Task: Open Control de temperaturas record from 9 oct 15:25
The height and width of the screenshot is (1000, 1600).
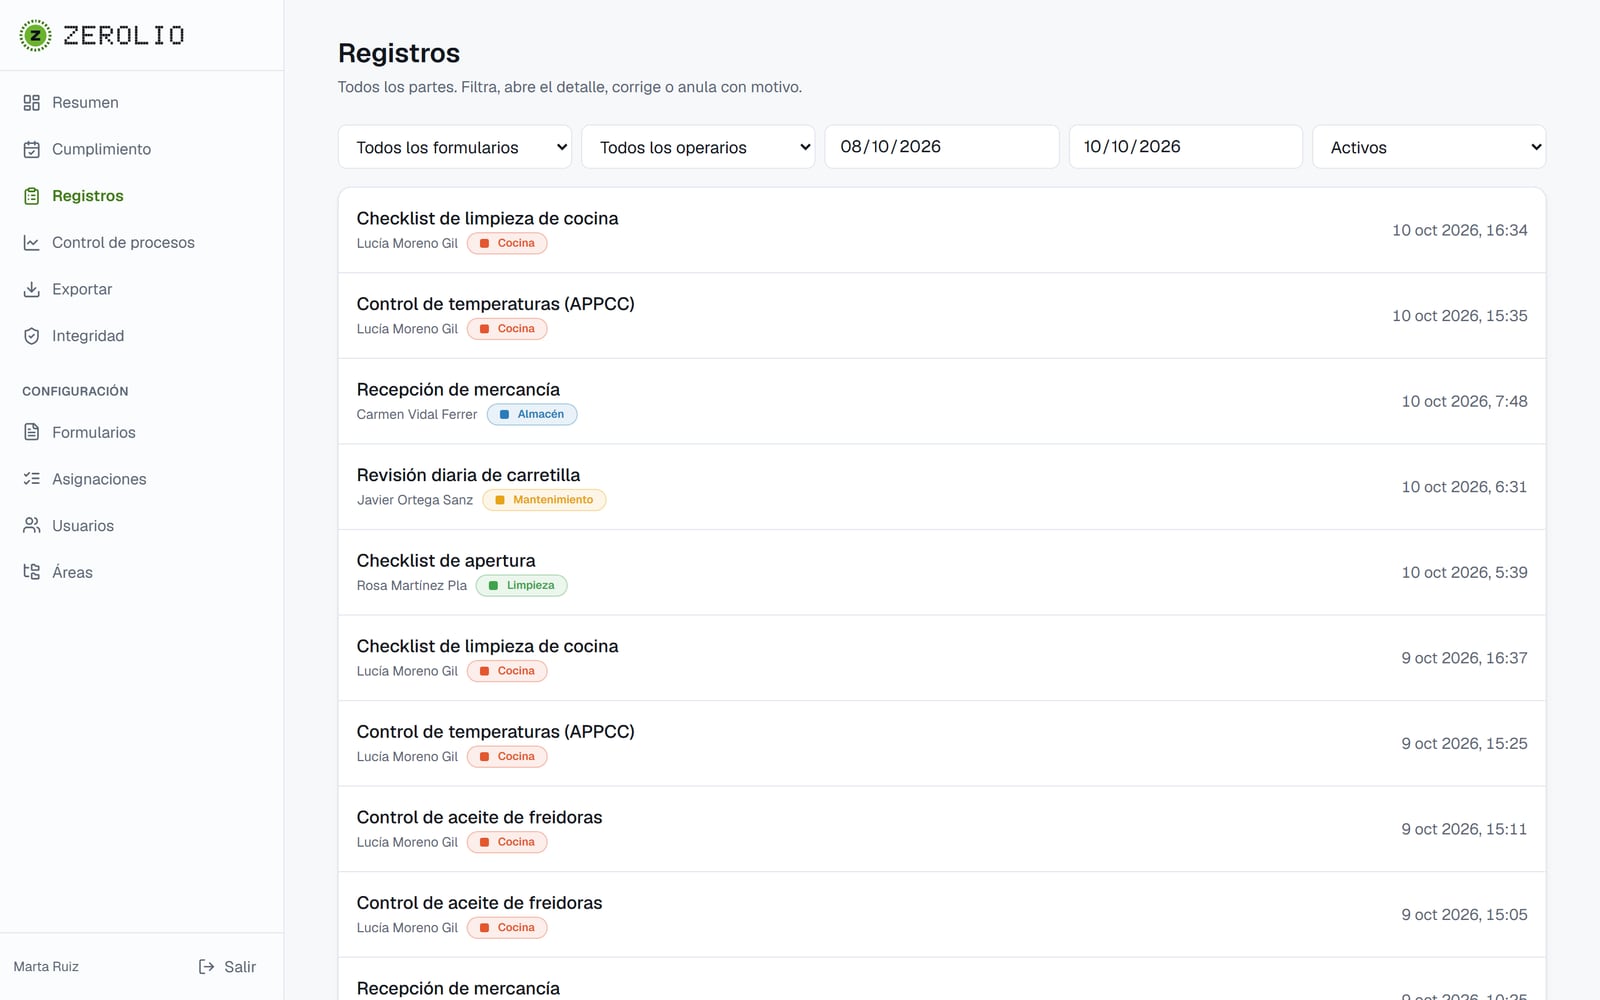Action: [x=942, y=743]
